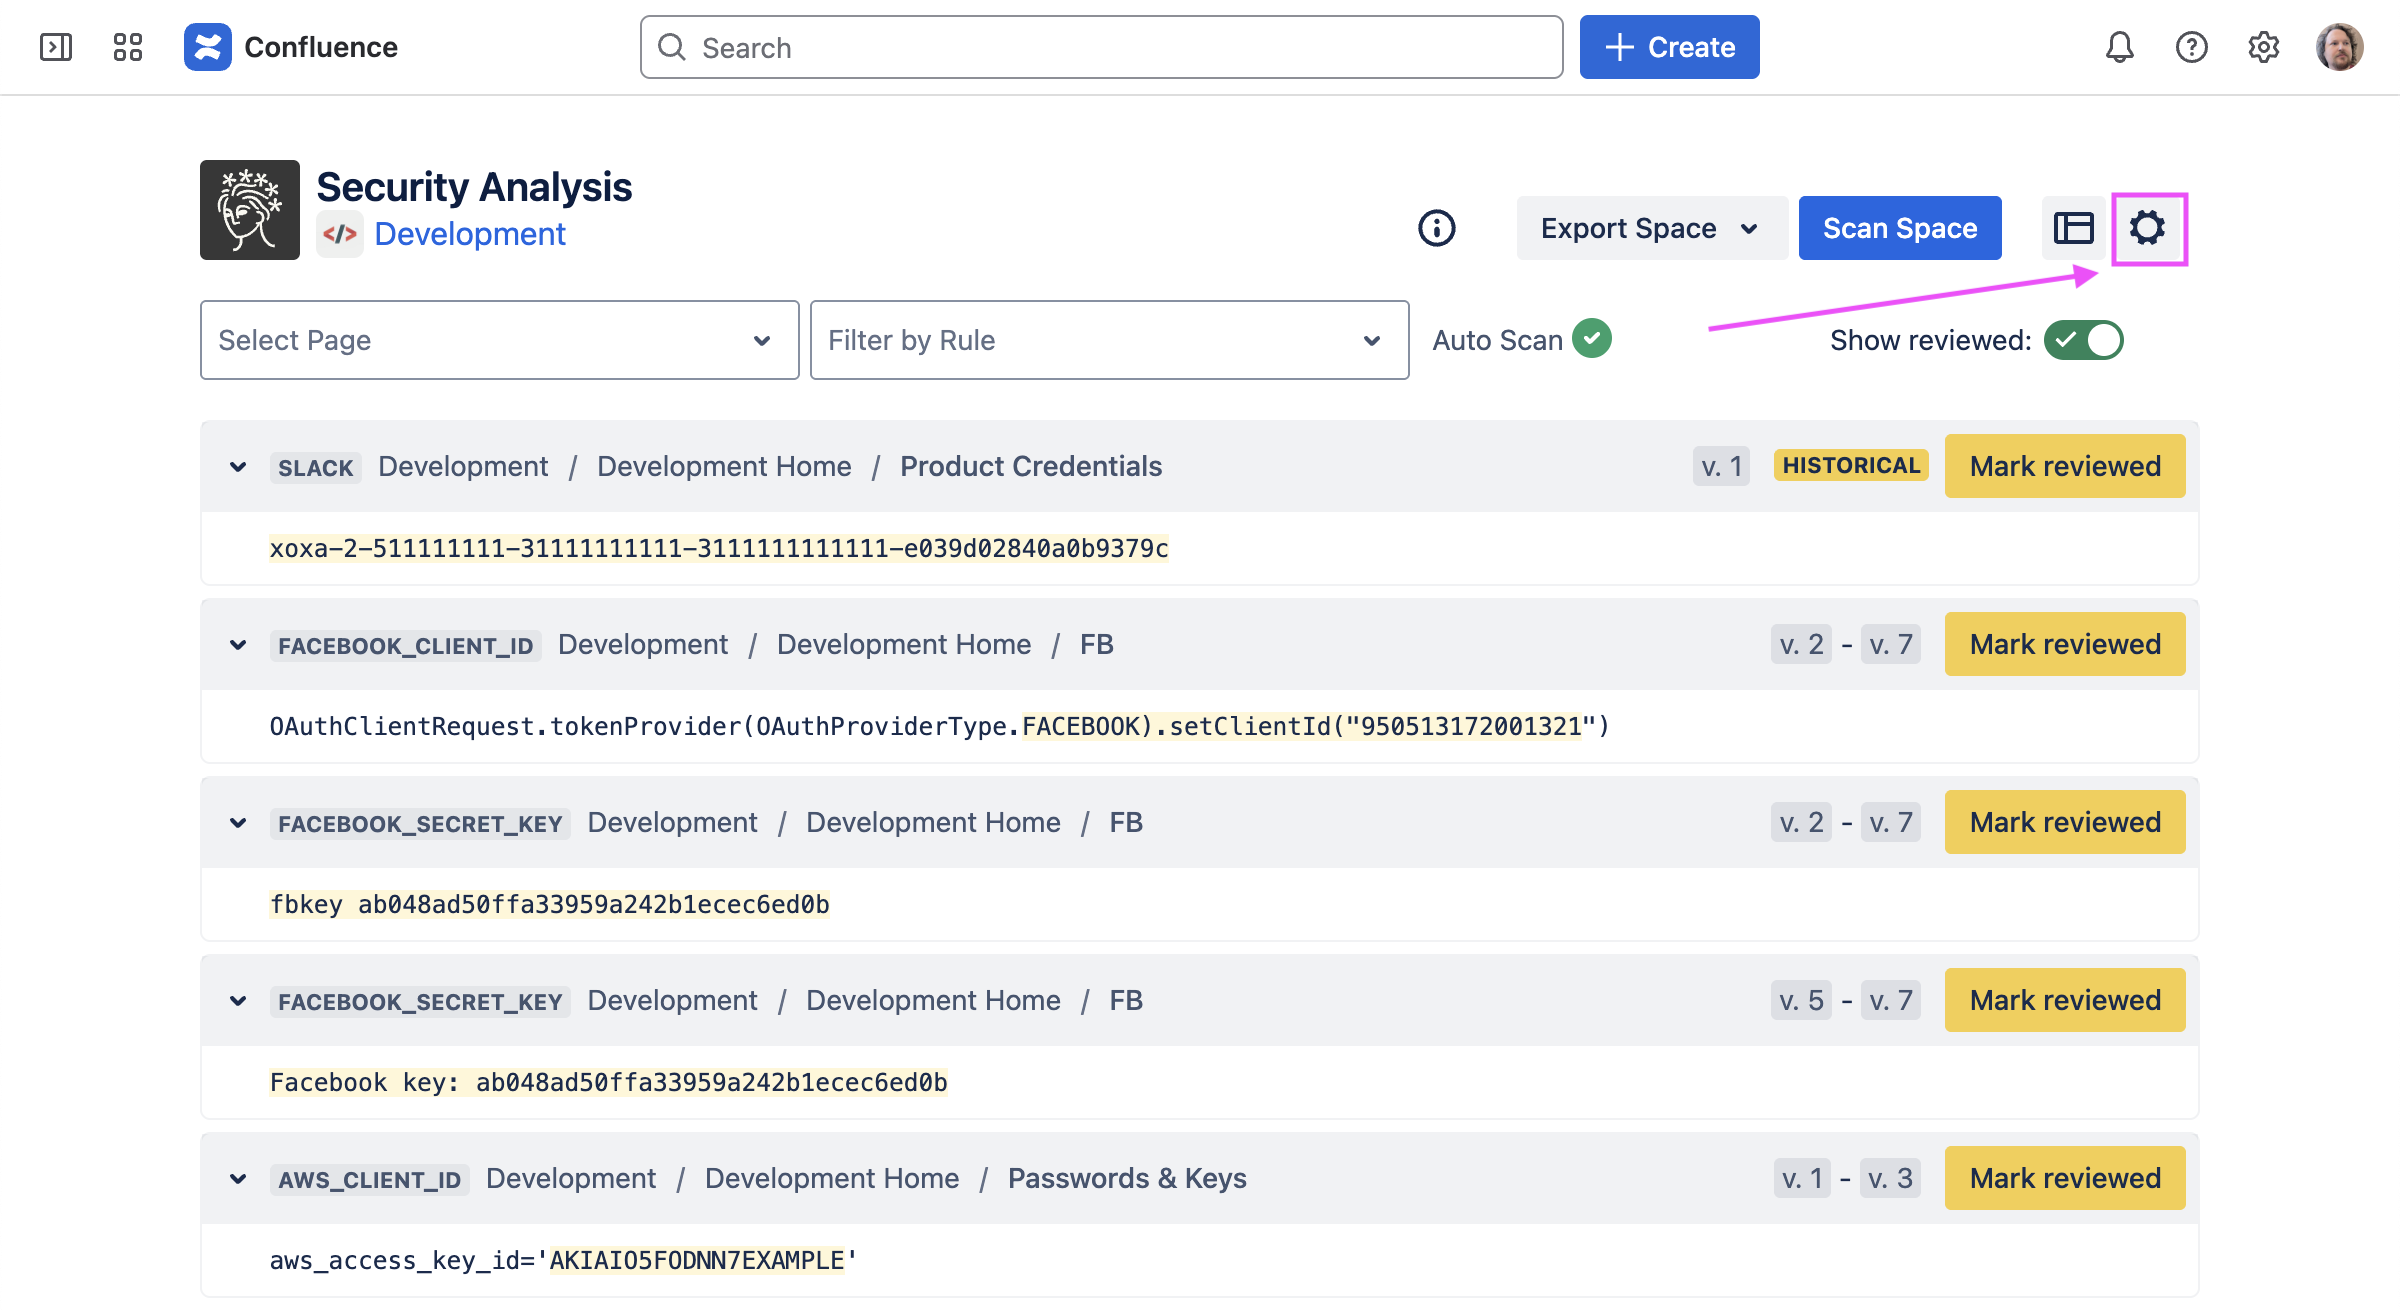The image size is (2400, 1310).
Task: Click the Scan Space button
Action: pos(1899,228)
